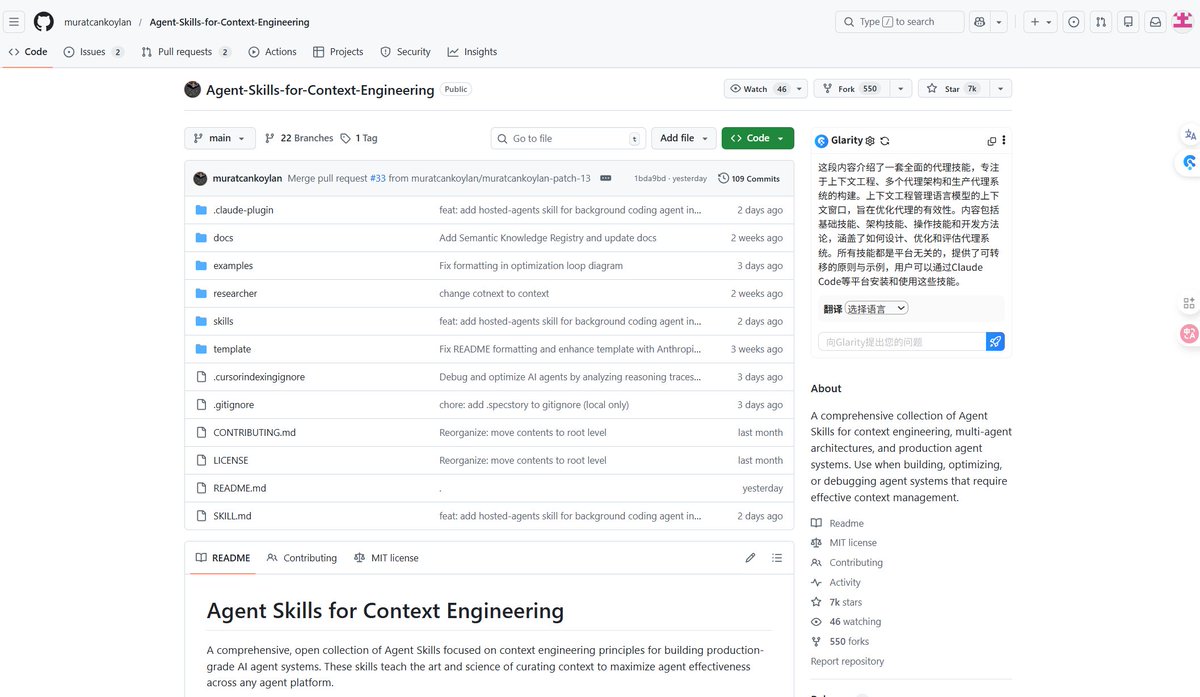Edit the README with the pencil icon
The height and width of the screenshot is (697, 1200).
tap(750, 558)
